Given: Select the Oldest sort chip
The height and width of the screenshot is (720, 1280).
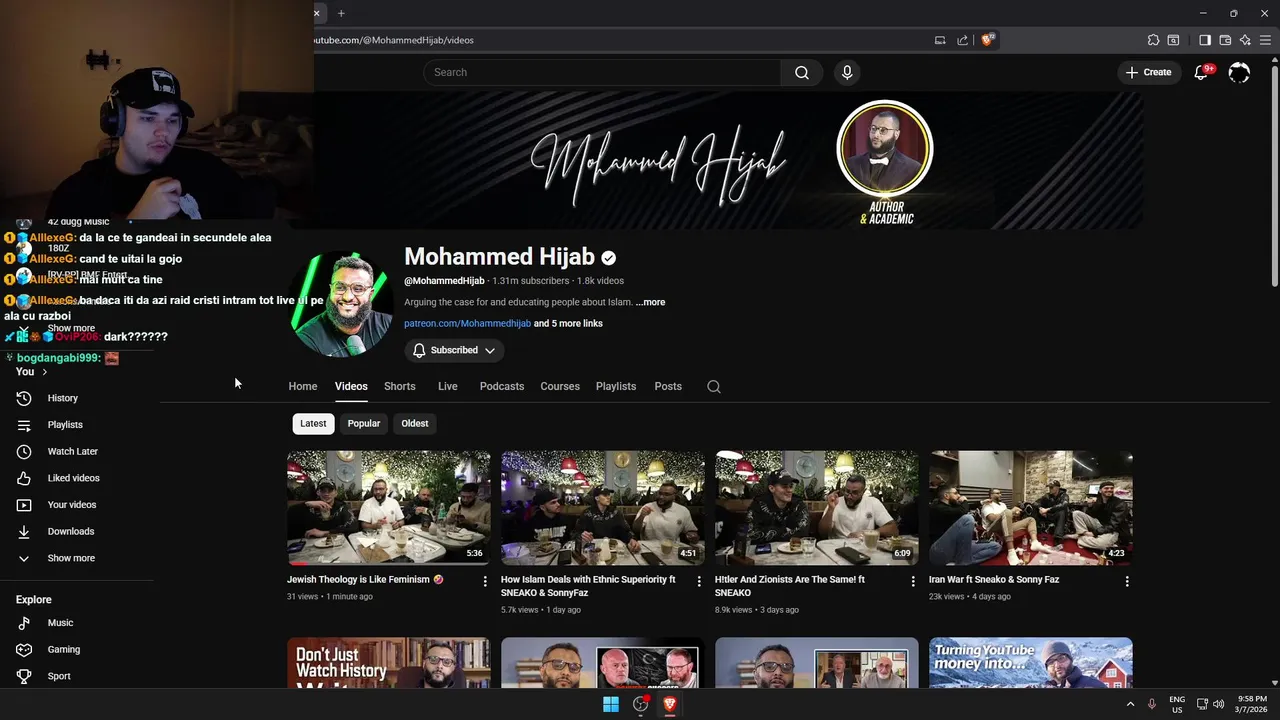Looking at the screenshot, I should pyautogui.click(x=415, y=423).
